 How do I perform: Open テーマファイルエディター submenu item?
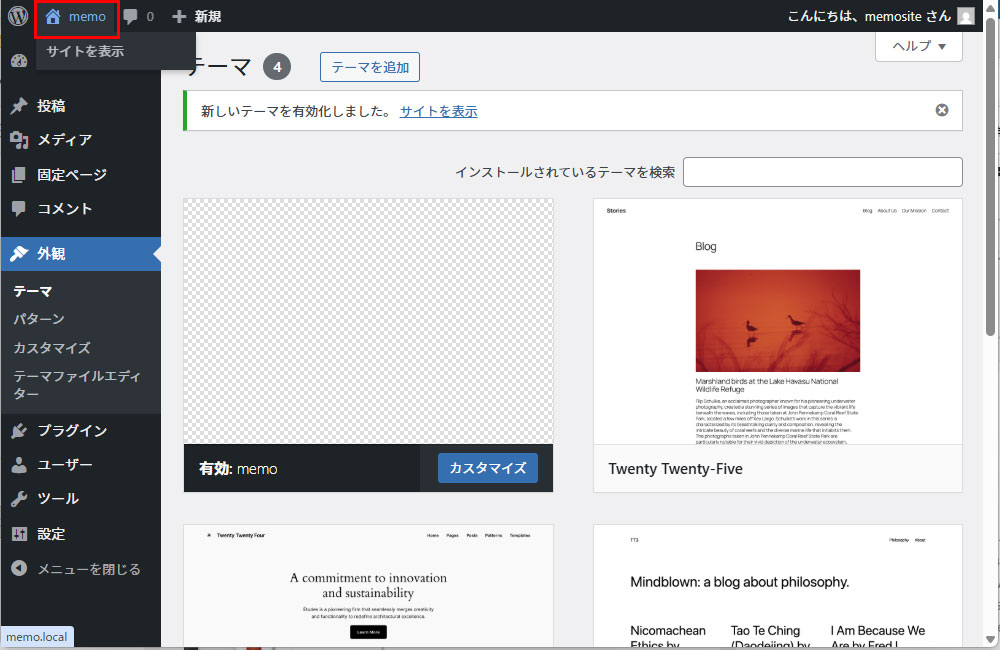tap(77, 385)
